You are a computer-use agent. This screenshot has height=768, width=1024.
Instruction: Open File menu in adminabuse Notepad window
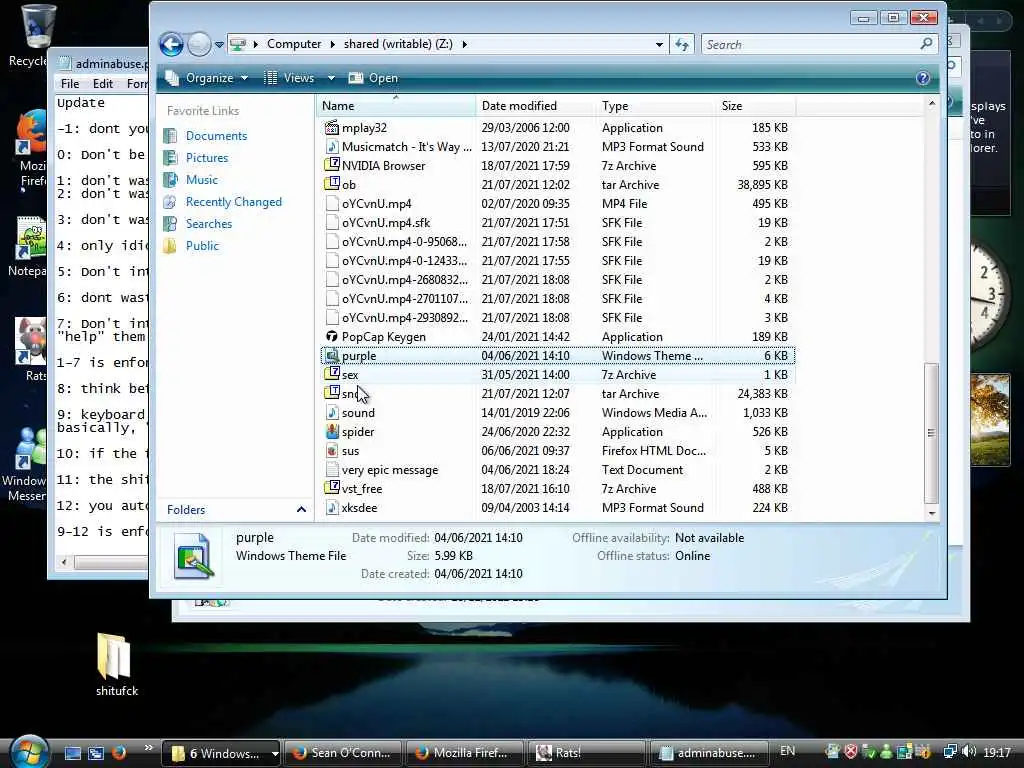[70, 84]
